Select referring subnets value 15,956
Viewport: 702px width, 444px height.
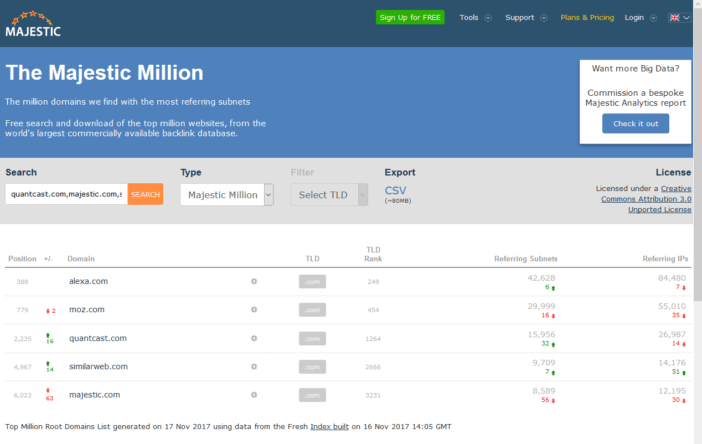541,334
